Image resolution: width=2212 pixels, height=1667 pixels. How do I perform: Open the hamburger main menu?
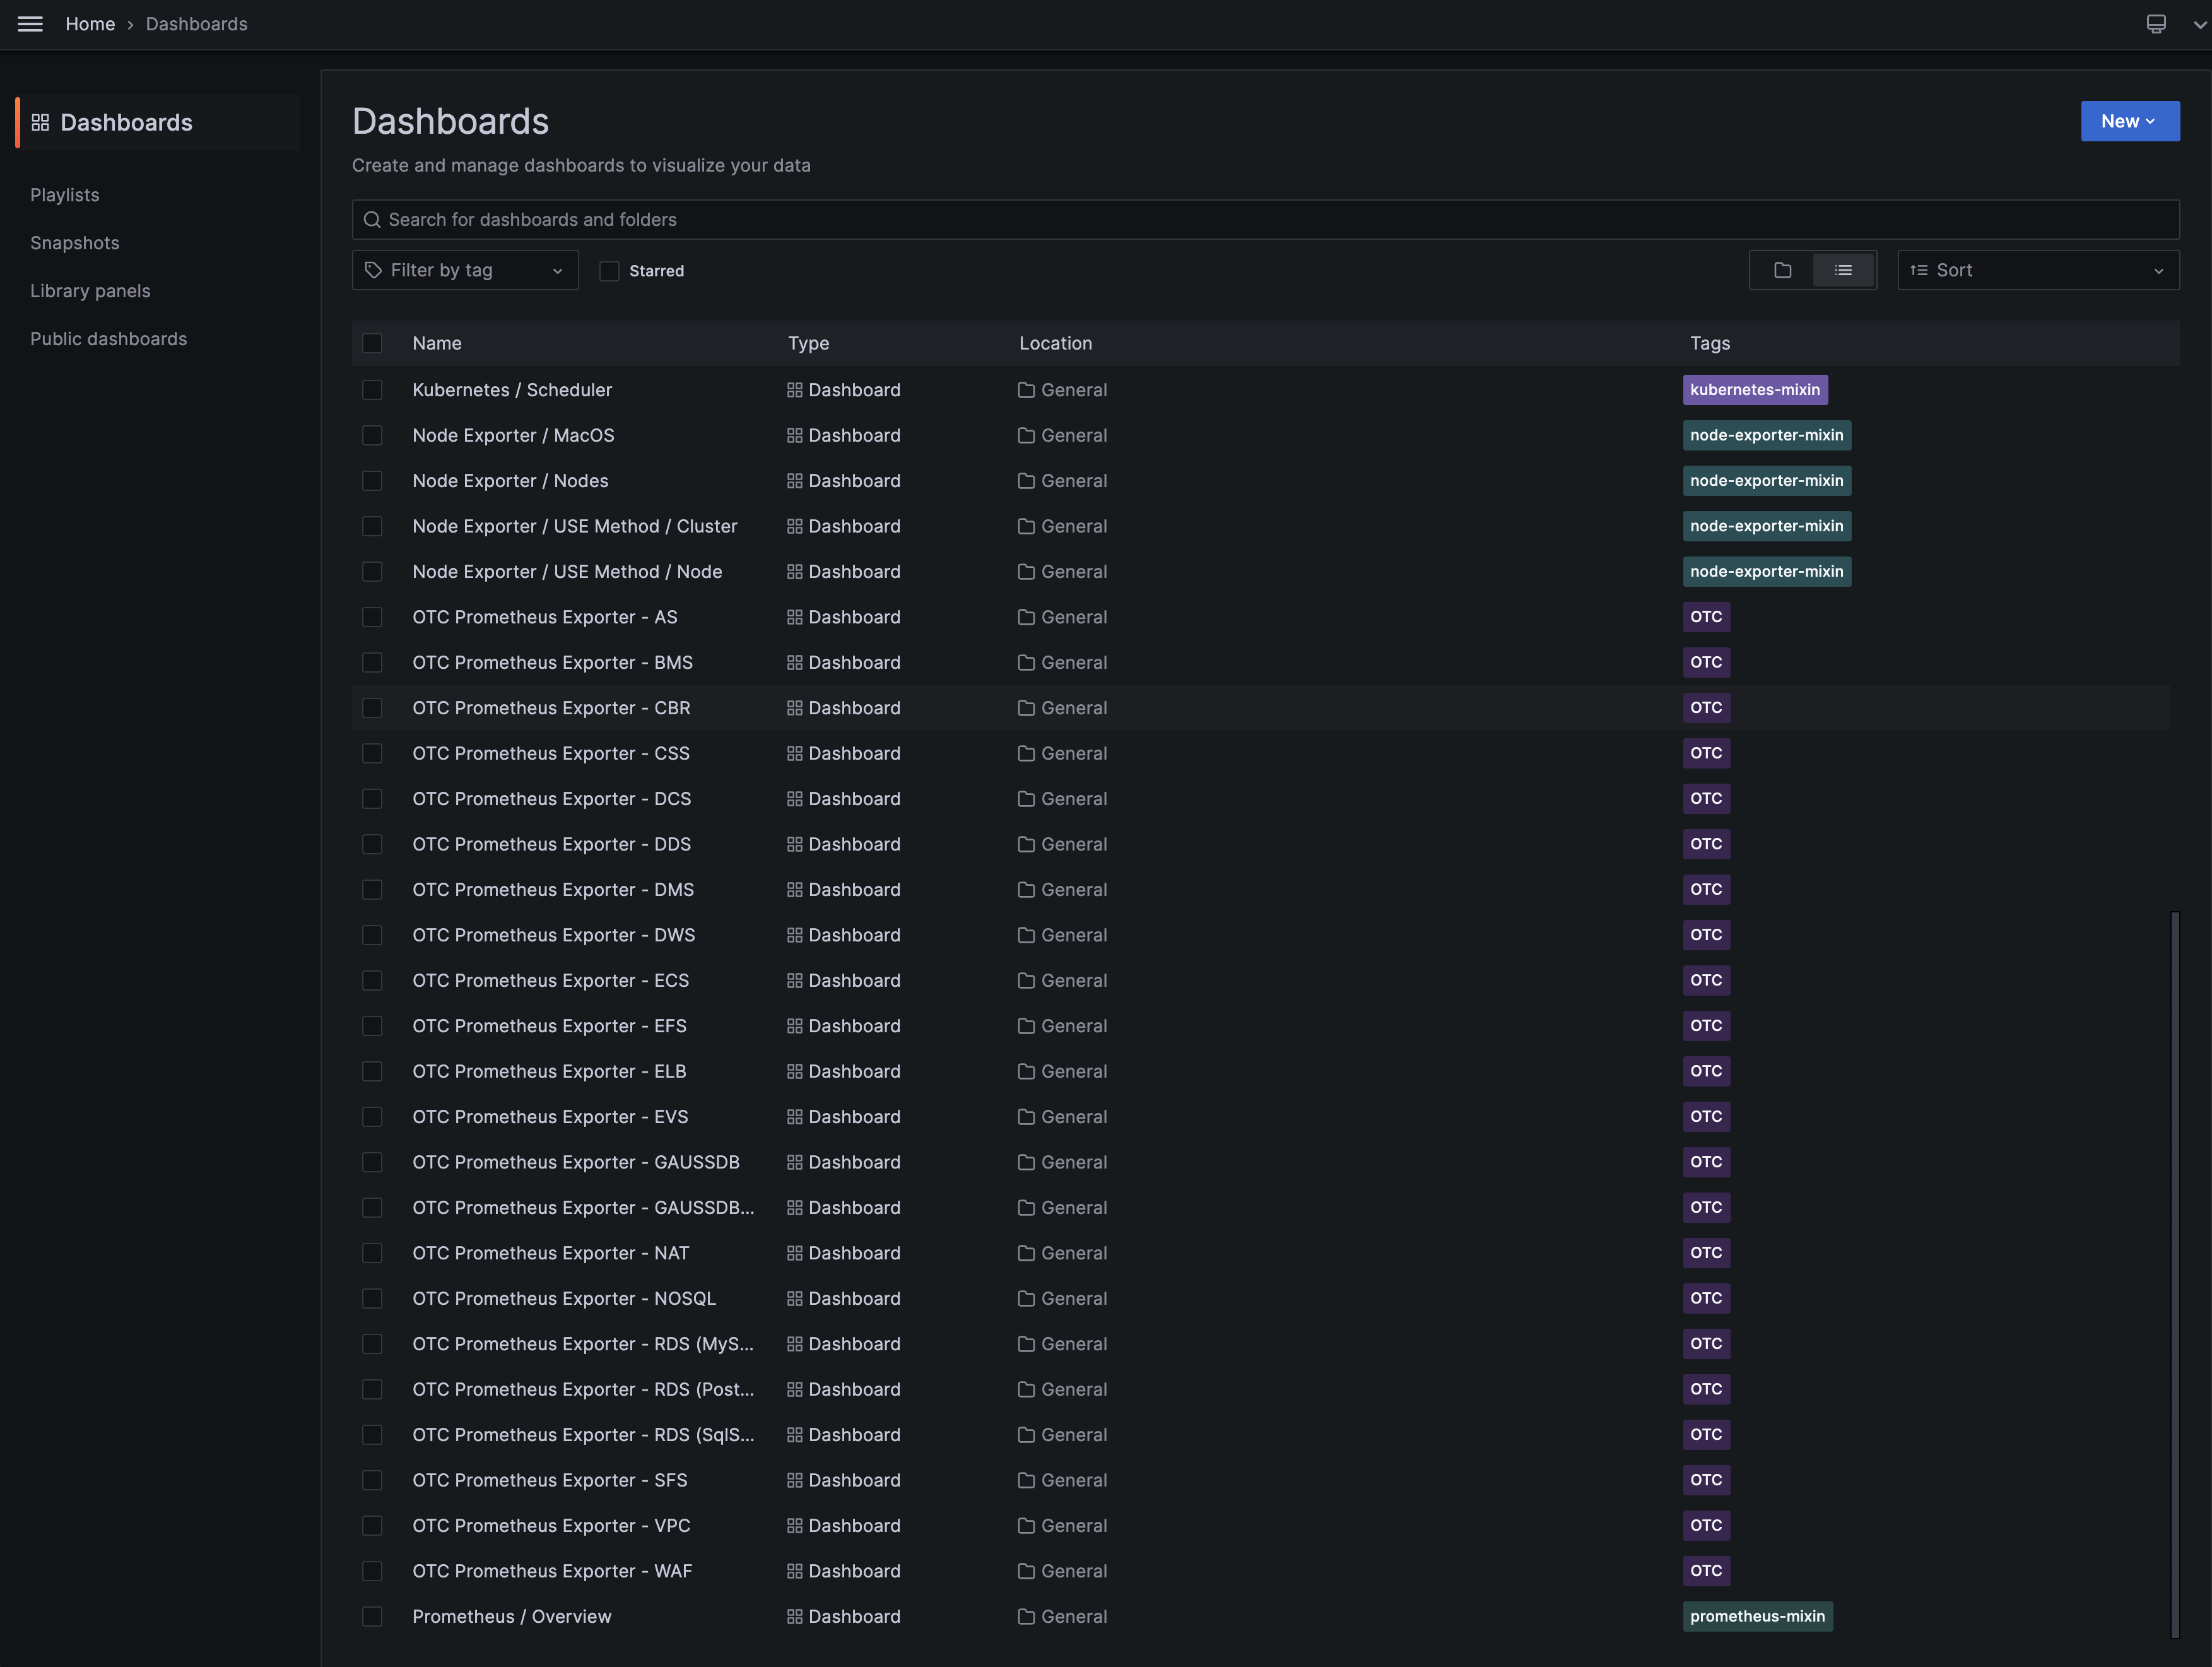click(30, 24)
